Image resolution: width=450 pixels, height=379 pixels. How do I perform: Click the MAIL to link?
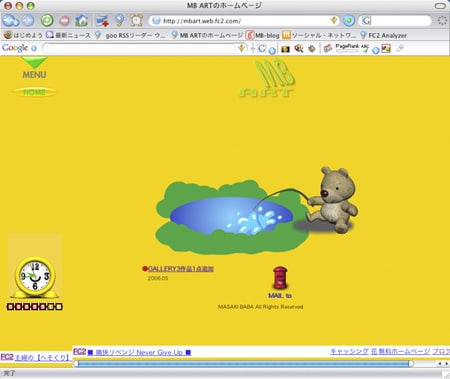(280, 296)
